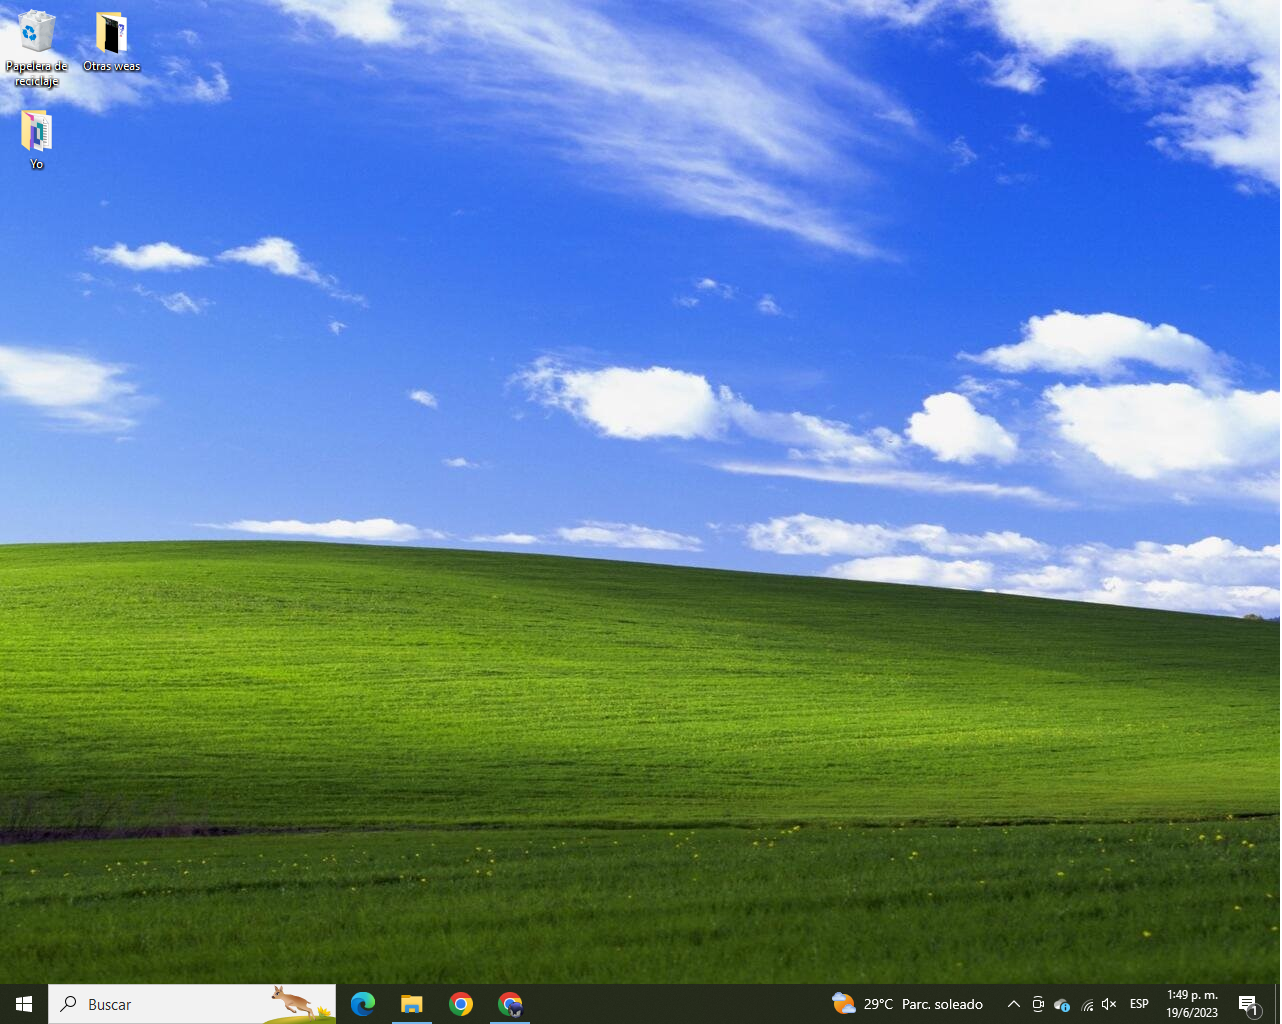Open clock showing 1:49 p. m. 19/6/2023

coord(1192,1004)
